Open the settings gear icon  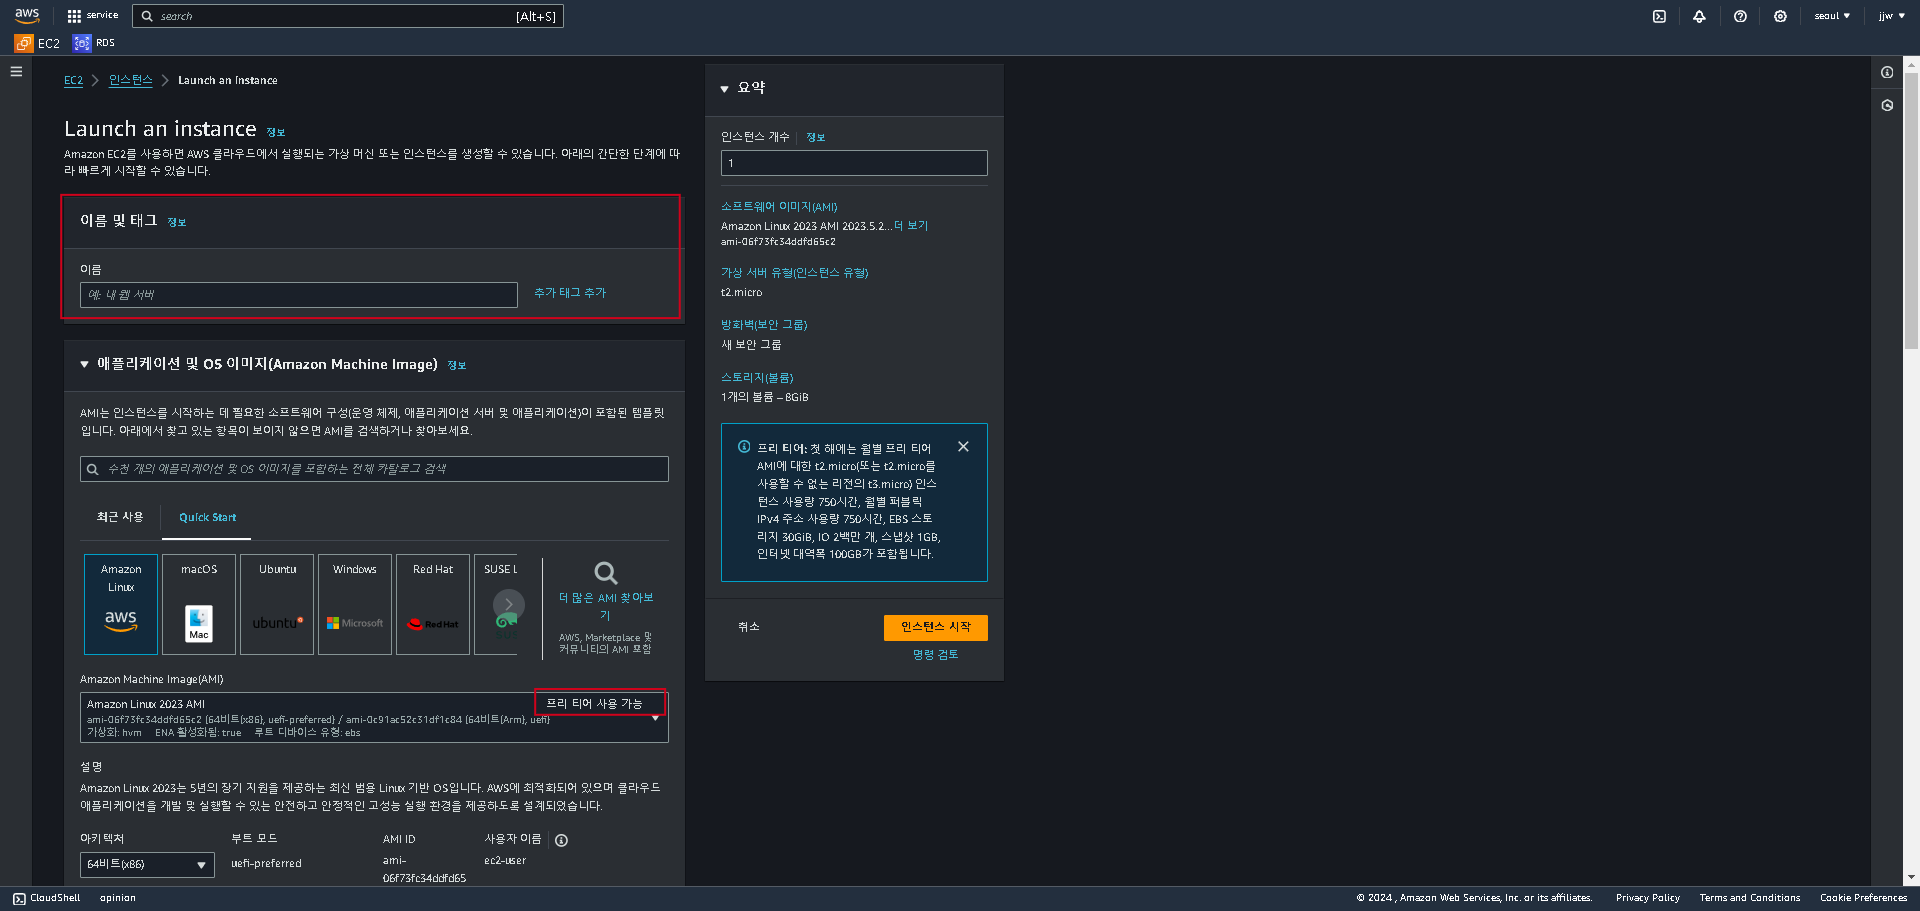(x=1780, y=16)
